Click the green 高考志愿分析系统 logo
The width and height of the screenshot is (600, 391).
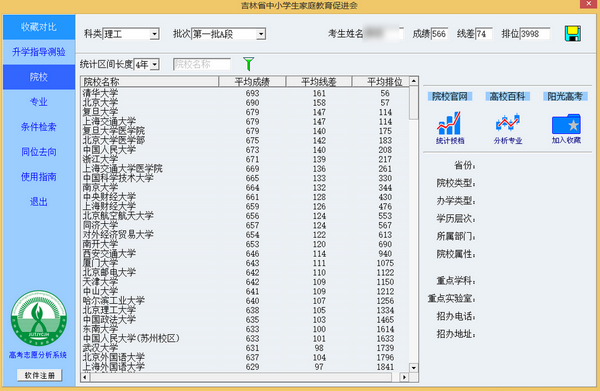(x=38, y=318)
